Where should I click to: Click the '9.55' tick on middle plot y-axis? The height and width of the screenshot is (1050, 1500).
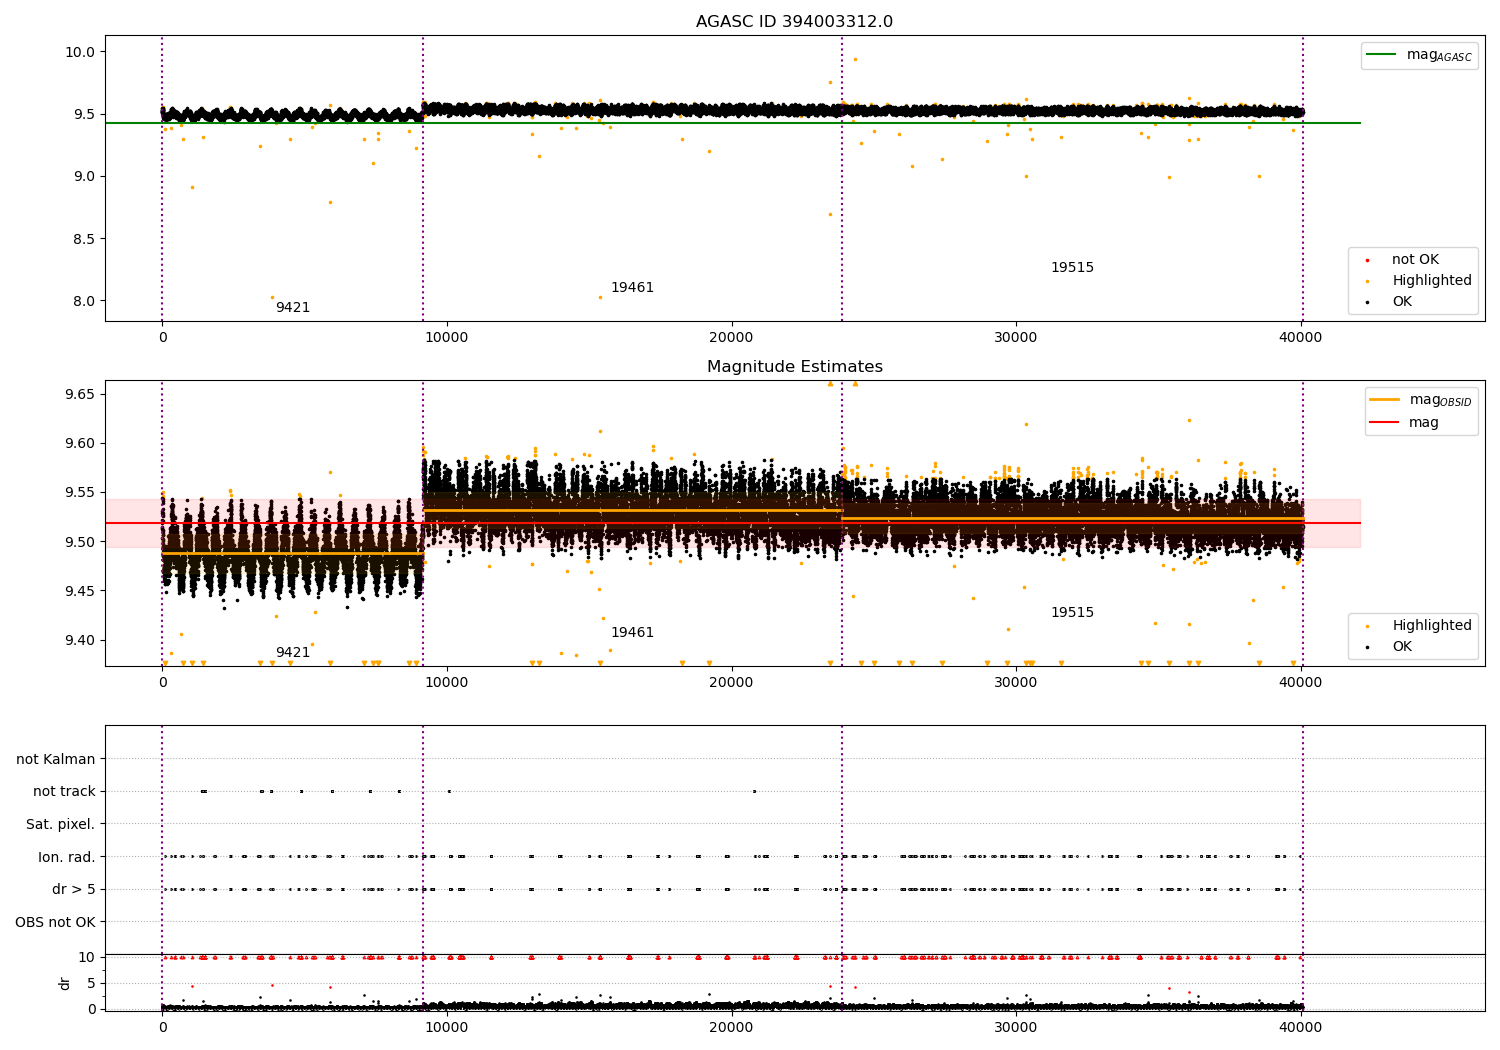[x=80, y=492]
